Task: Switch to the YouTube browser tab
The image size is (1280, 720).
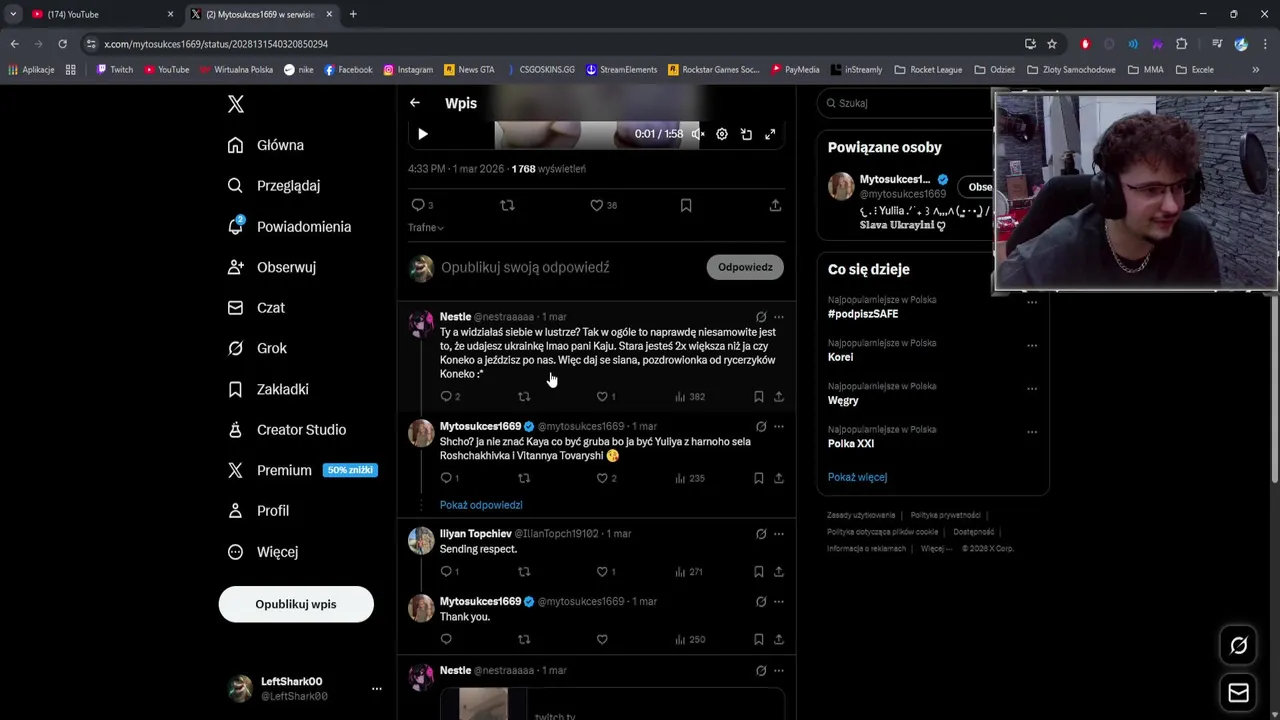Action: click(x=100, y=14)
